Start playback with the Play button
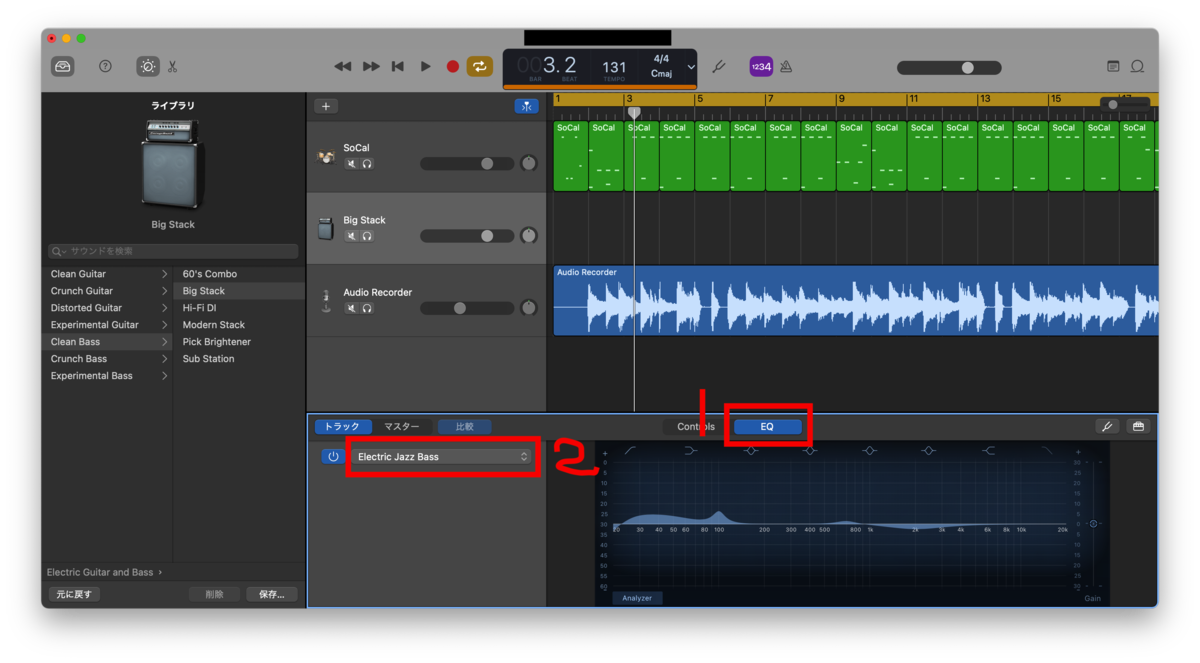 pyautogui.click(x=426, y=66)
